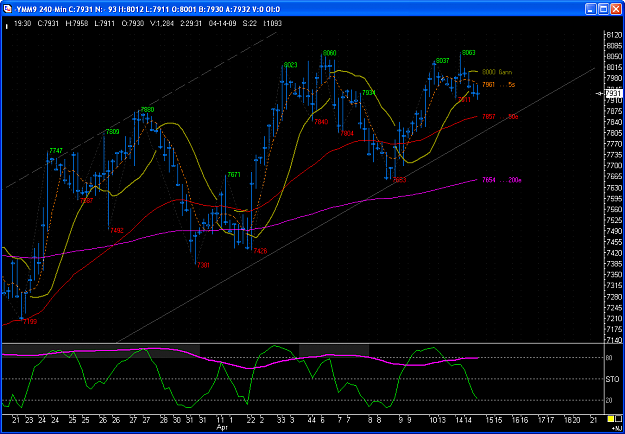Click the O:7930 open value in header row

(132, 24)
